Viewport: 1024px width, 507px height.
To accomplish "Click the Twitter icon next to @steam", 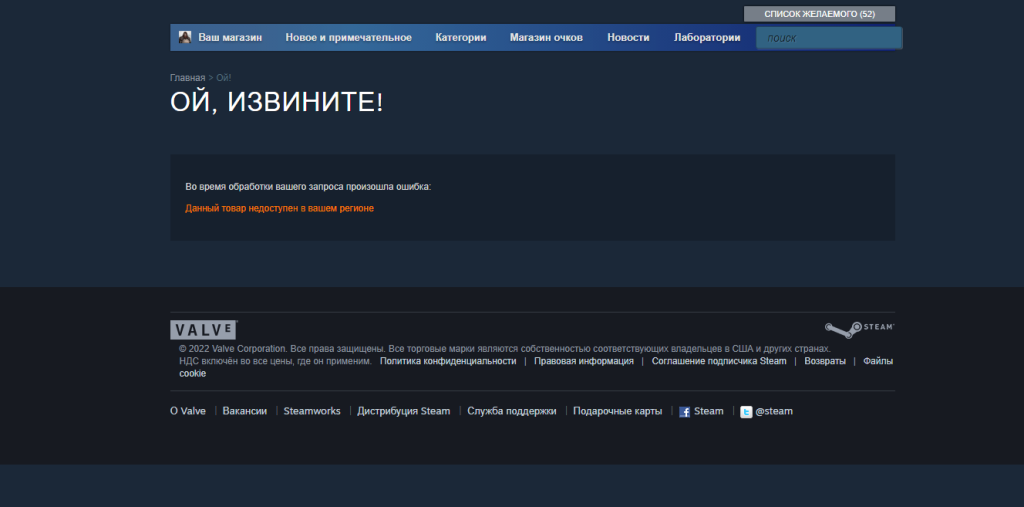I will click(746, 412).
